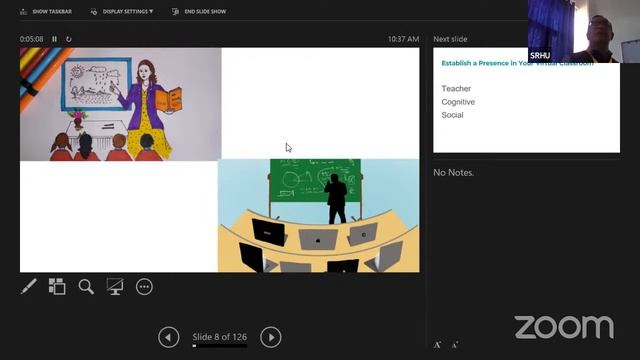Select the zoom into slide magnifier
Image resolution: width=640 pixels, height=360 pixels.
86,287
